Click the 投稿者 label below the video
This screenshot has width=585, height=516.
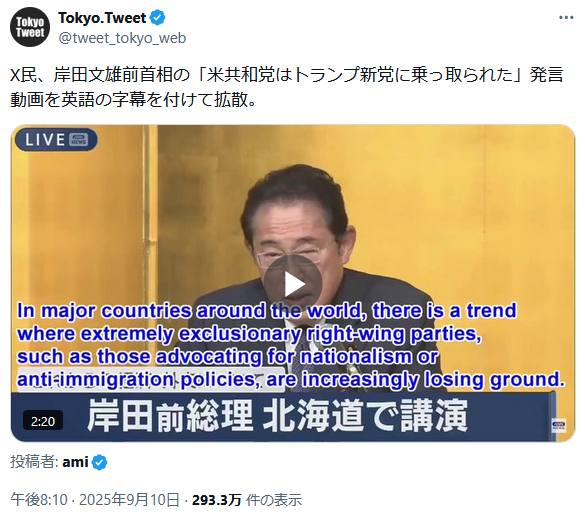(x=34, y=462)
